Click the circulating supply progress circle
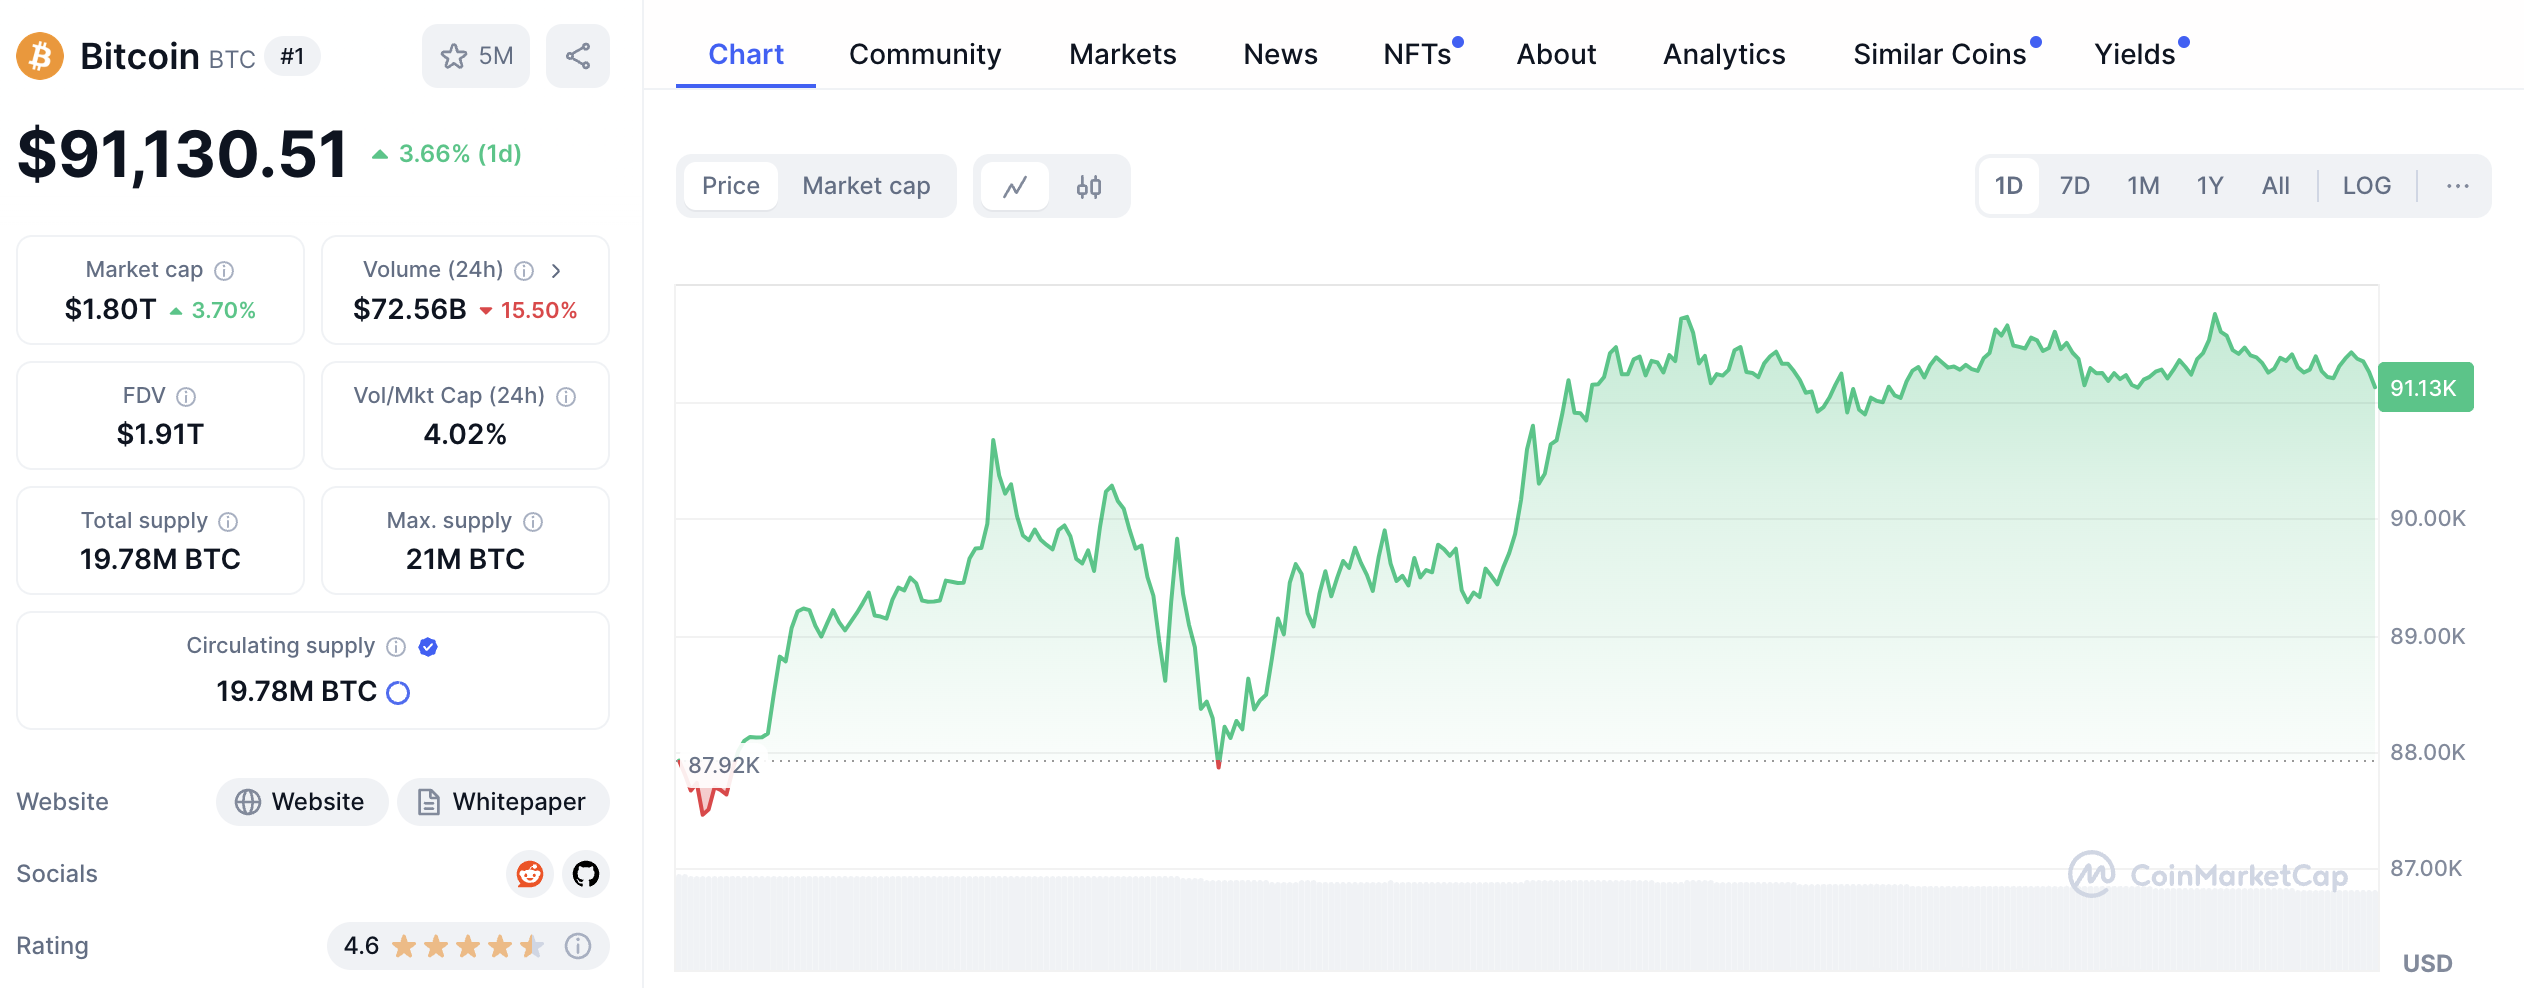 click(x=398, y=693)
